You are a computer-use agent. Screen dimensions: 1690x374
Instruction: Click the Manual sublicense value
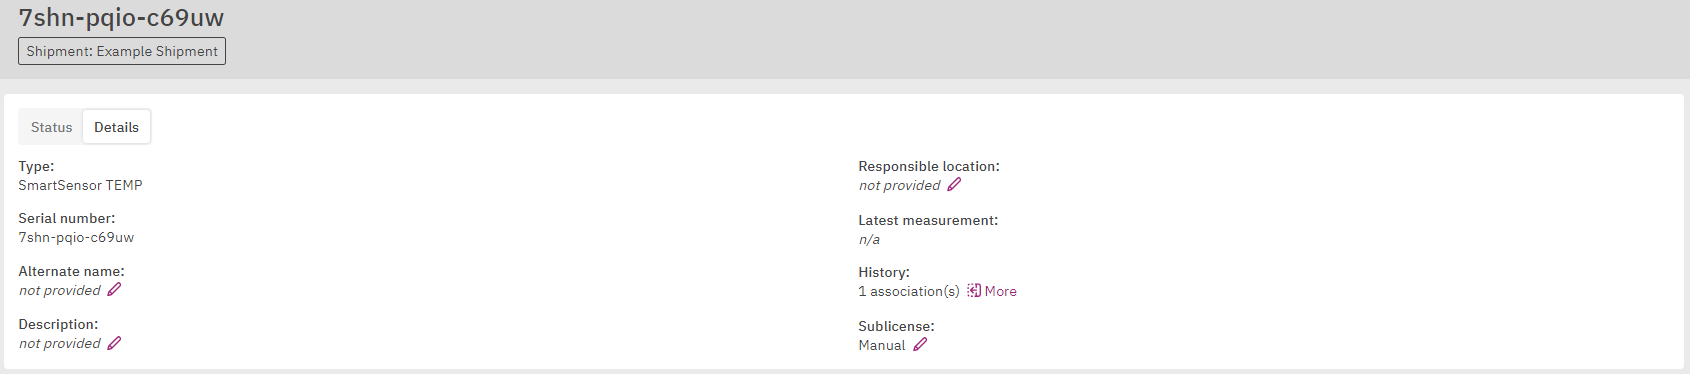(881, 346)
